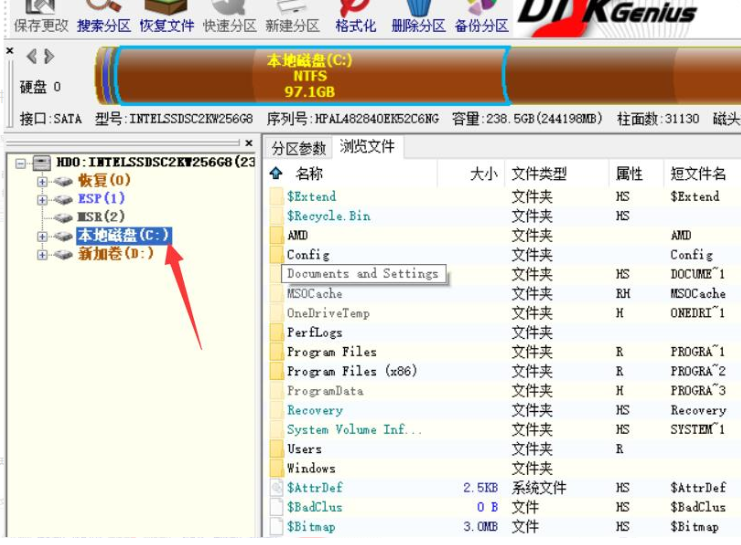741x545 pixels.
Task: Go to previous disk with left arrow
Action: tap(32, 56)
